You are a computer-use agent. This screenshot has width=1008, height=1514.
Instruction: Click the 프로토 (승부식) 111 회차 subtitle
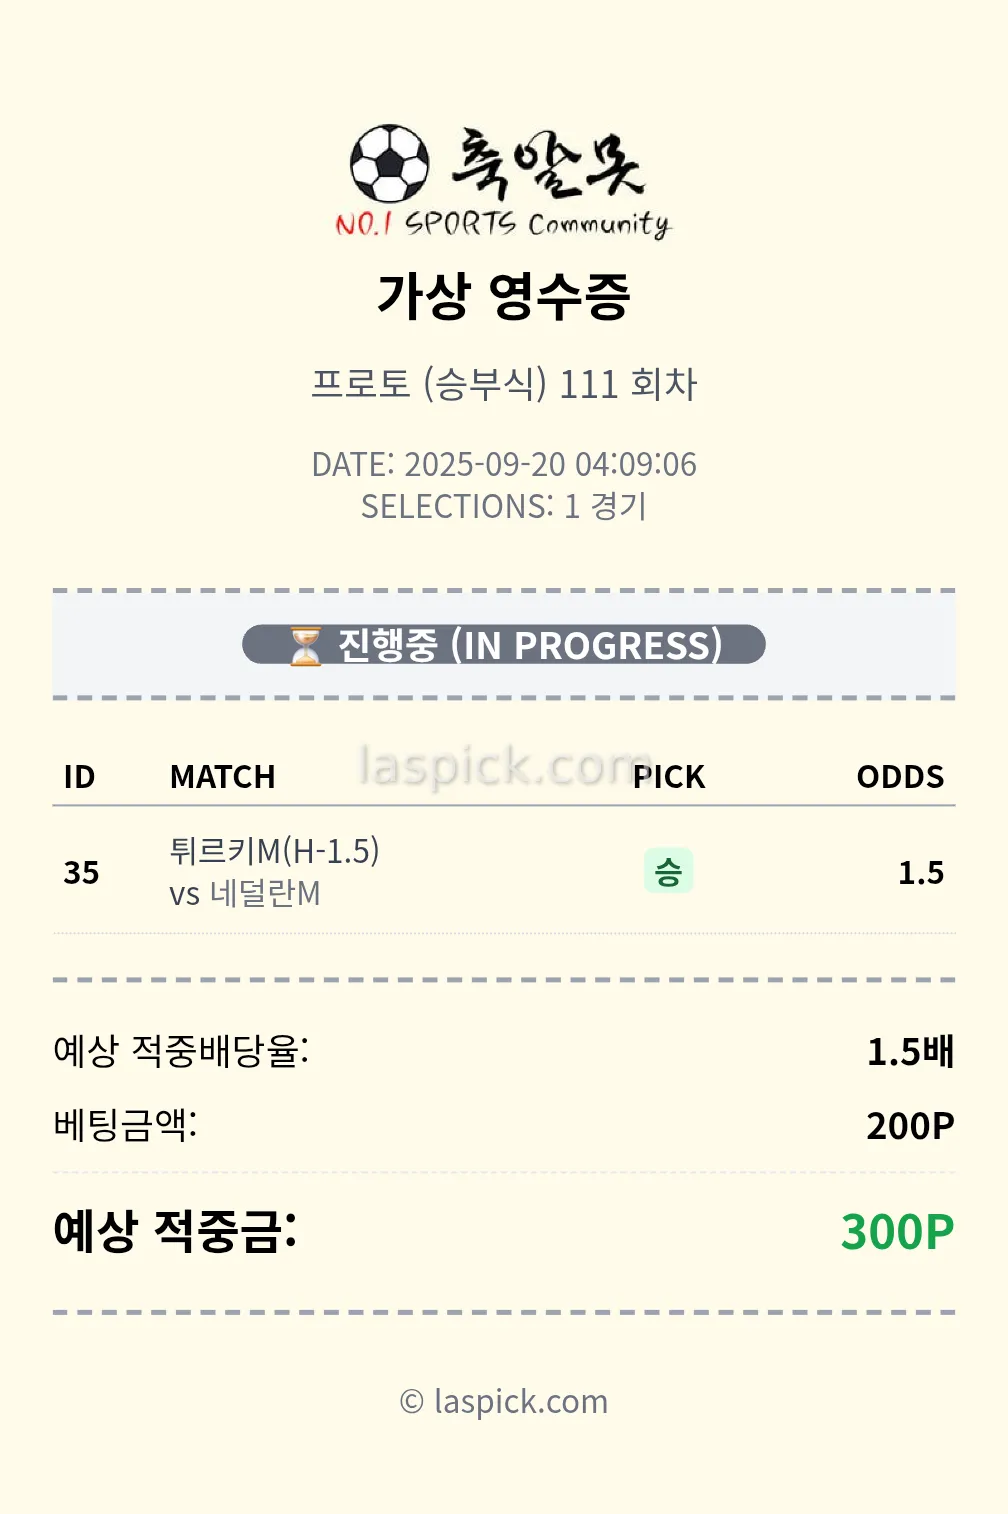(x=504, y=384)
